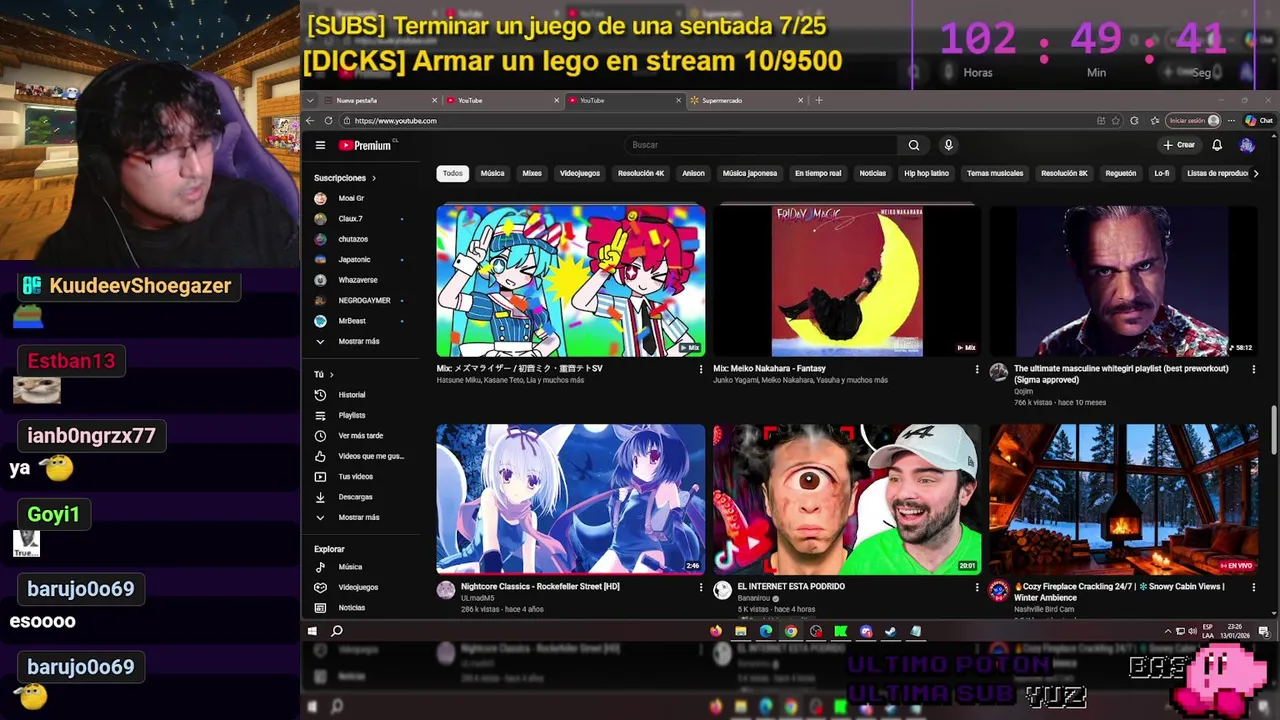This screenshot has width=1280, height=720.
Task: Explore Música in the sidebar
Action: point(350,567)
